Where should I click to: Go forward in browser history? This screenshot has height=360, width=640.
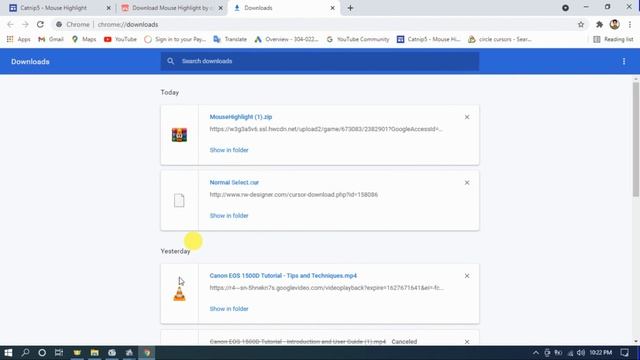pyautogui.click(x=25, y=24)
